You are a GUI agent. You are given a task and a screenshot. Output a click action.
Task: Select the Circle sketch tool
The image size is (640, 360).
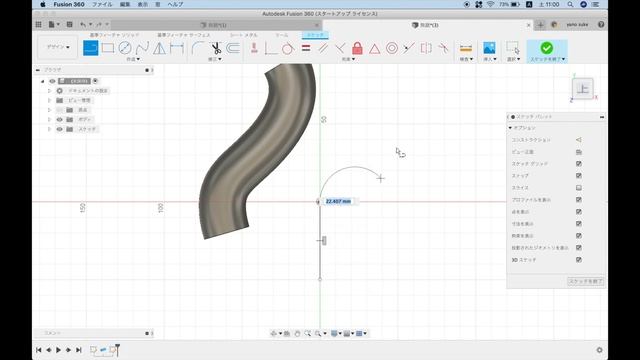[x=125, y=48]
